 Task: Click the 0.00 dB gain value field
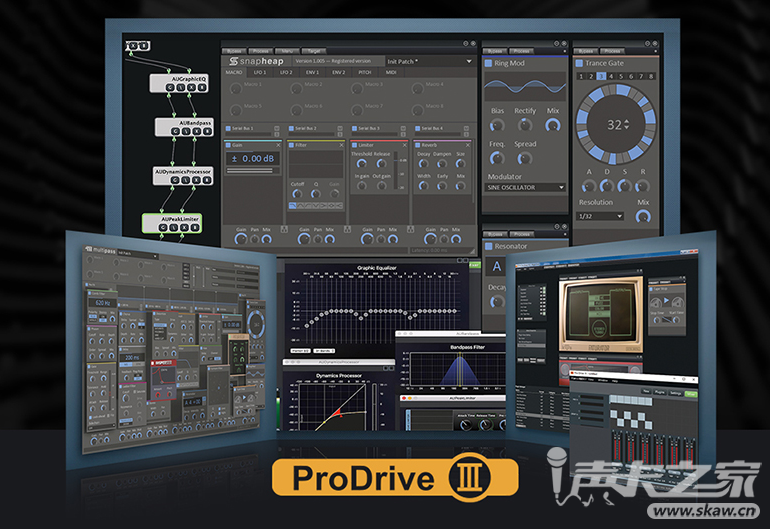(253, 159)
